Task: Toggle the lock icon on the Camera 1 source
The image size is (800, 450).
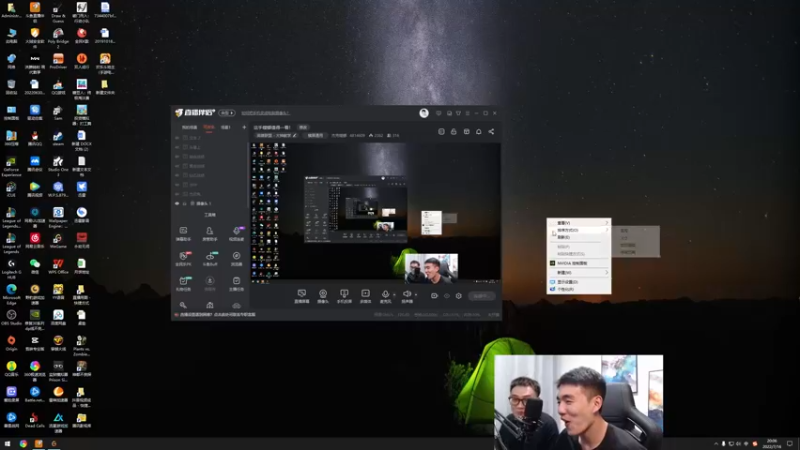Action: point(185,204)
